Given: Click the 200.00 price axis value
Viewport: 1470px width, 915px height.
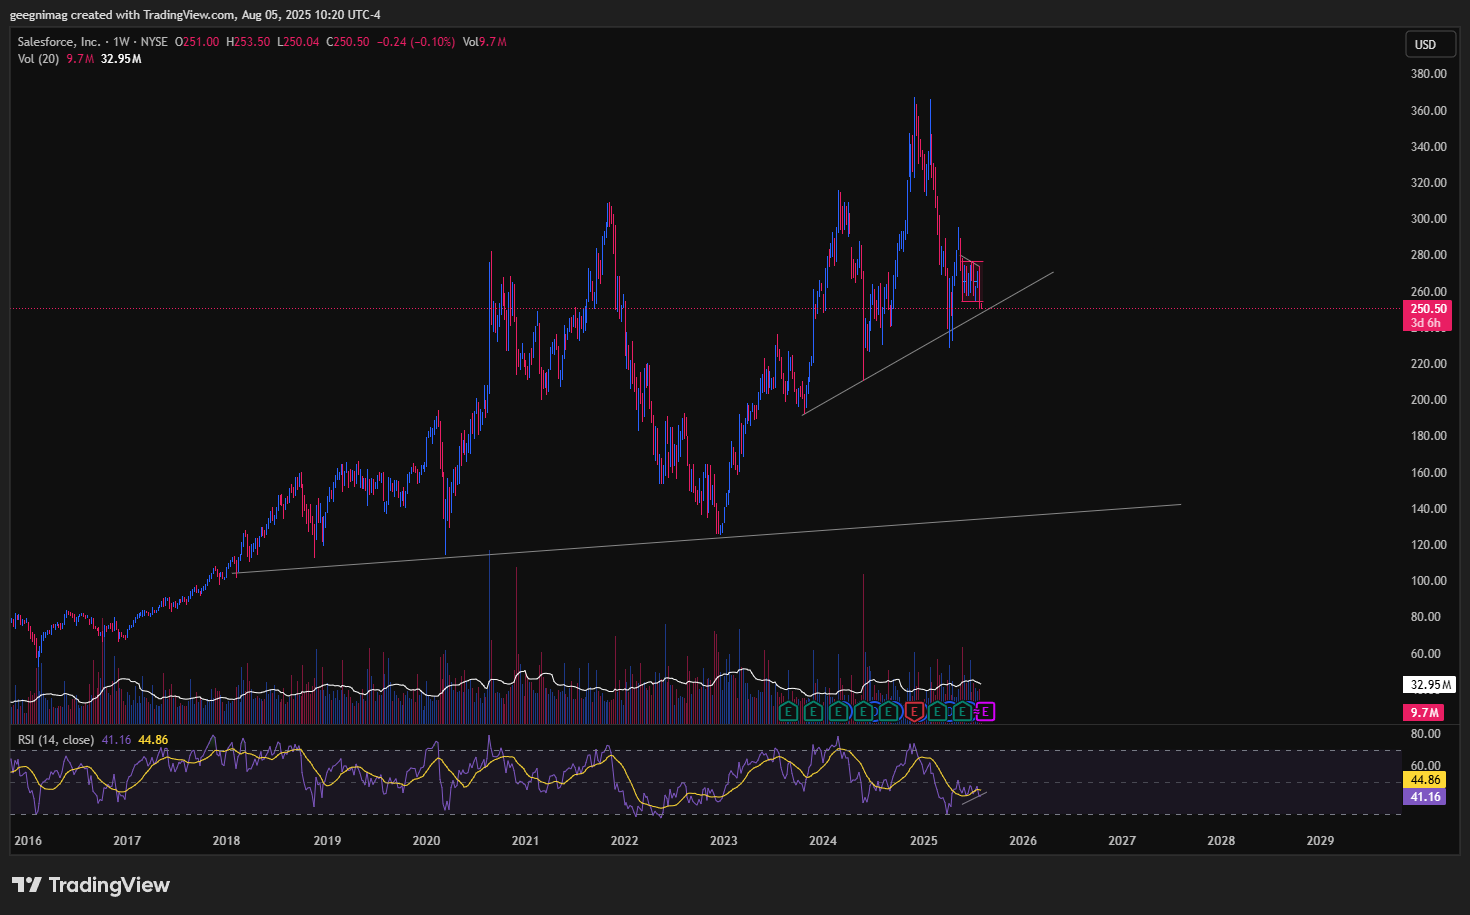Looking at the screenshot, I should (1428, 400).
